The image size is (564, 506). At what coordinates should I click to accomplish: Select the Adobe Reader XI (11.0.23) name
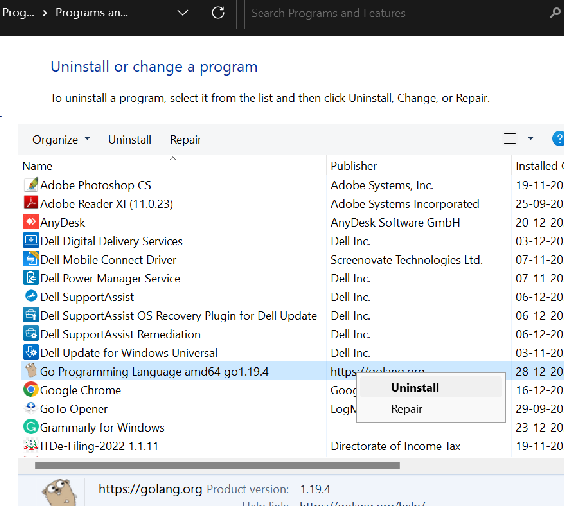pos(106,204)
